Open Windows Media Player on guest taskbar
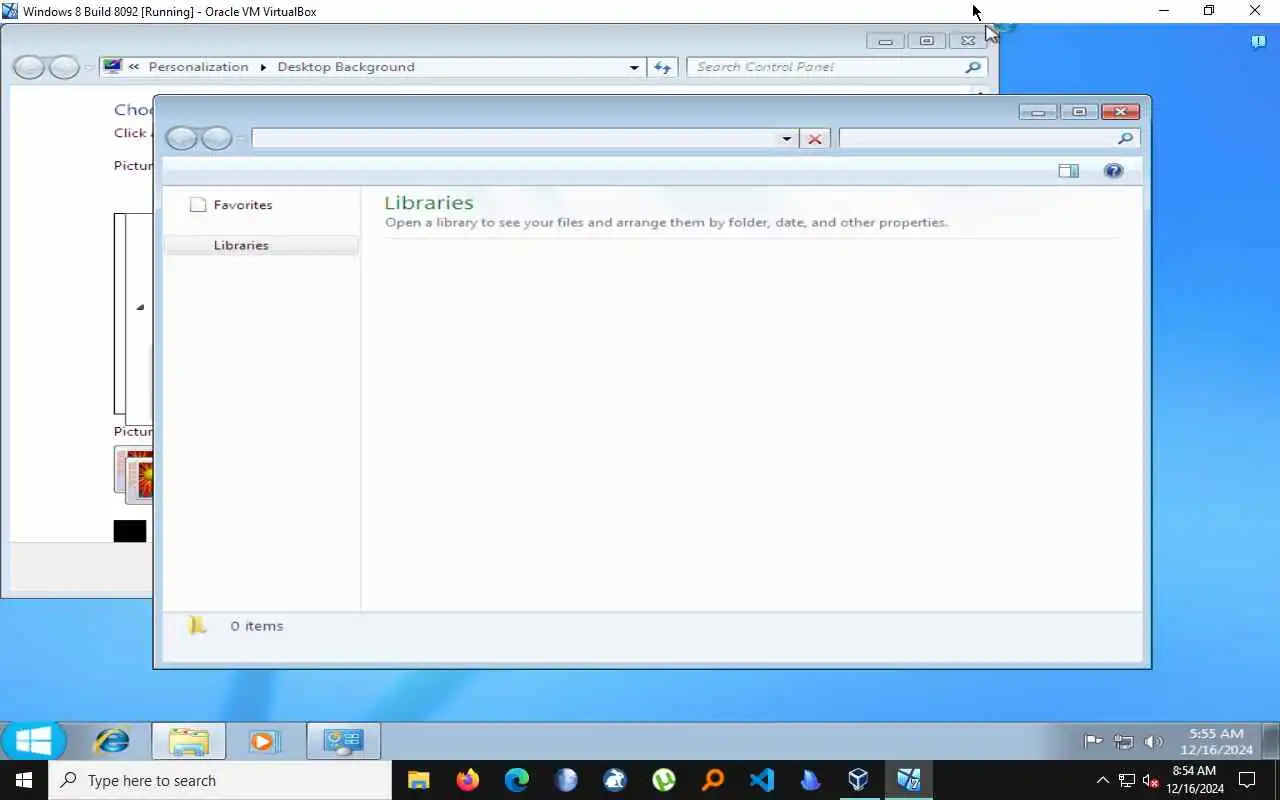1280x800 pixels. click(x=263, y=741)
